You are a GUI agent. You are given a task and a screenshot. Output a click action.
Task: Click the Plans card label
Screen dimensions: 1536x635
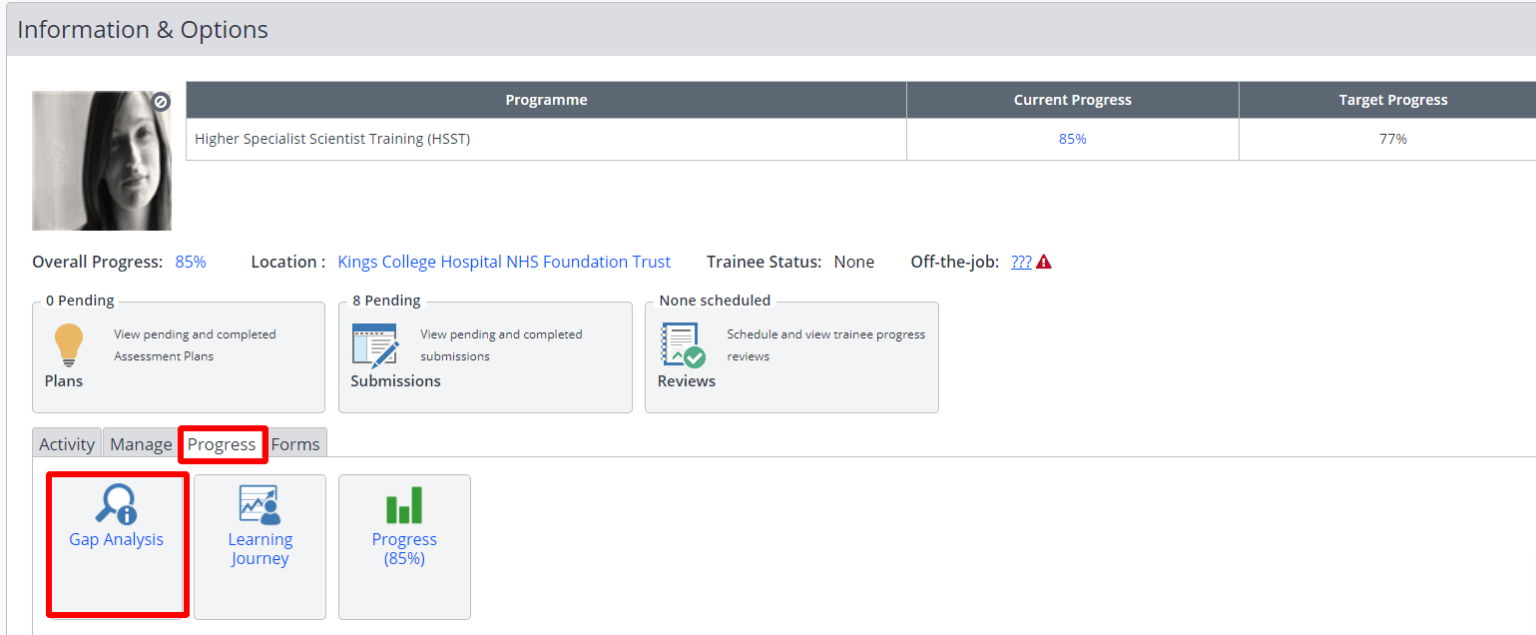click(x=64, y=381)
